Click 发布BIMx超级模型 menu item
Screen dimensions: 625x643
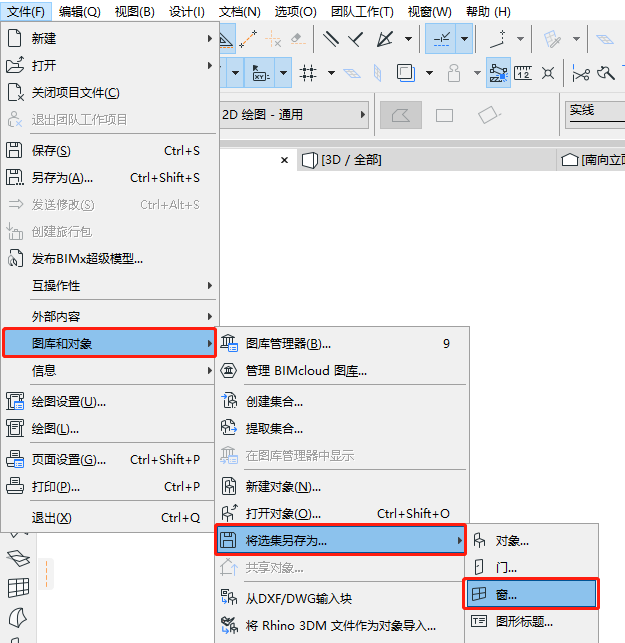[x=88, y=258]
